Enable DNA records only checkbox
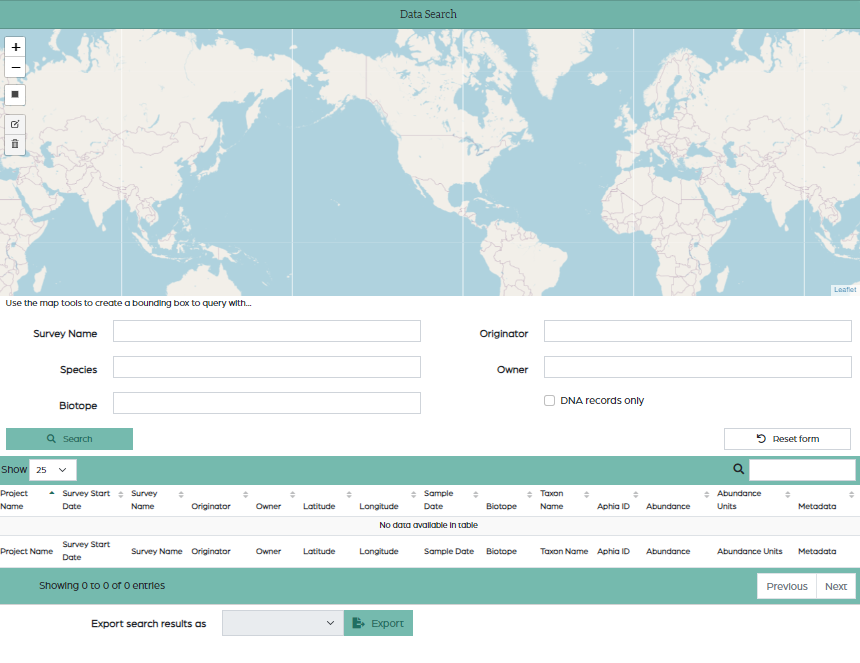 click(x=549, y=401)
